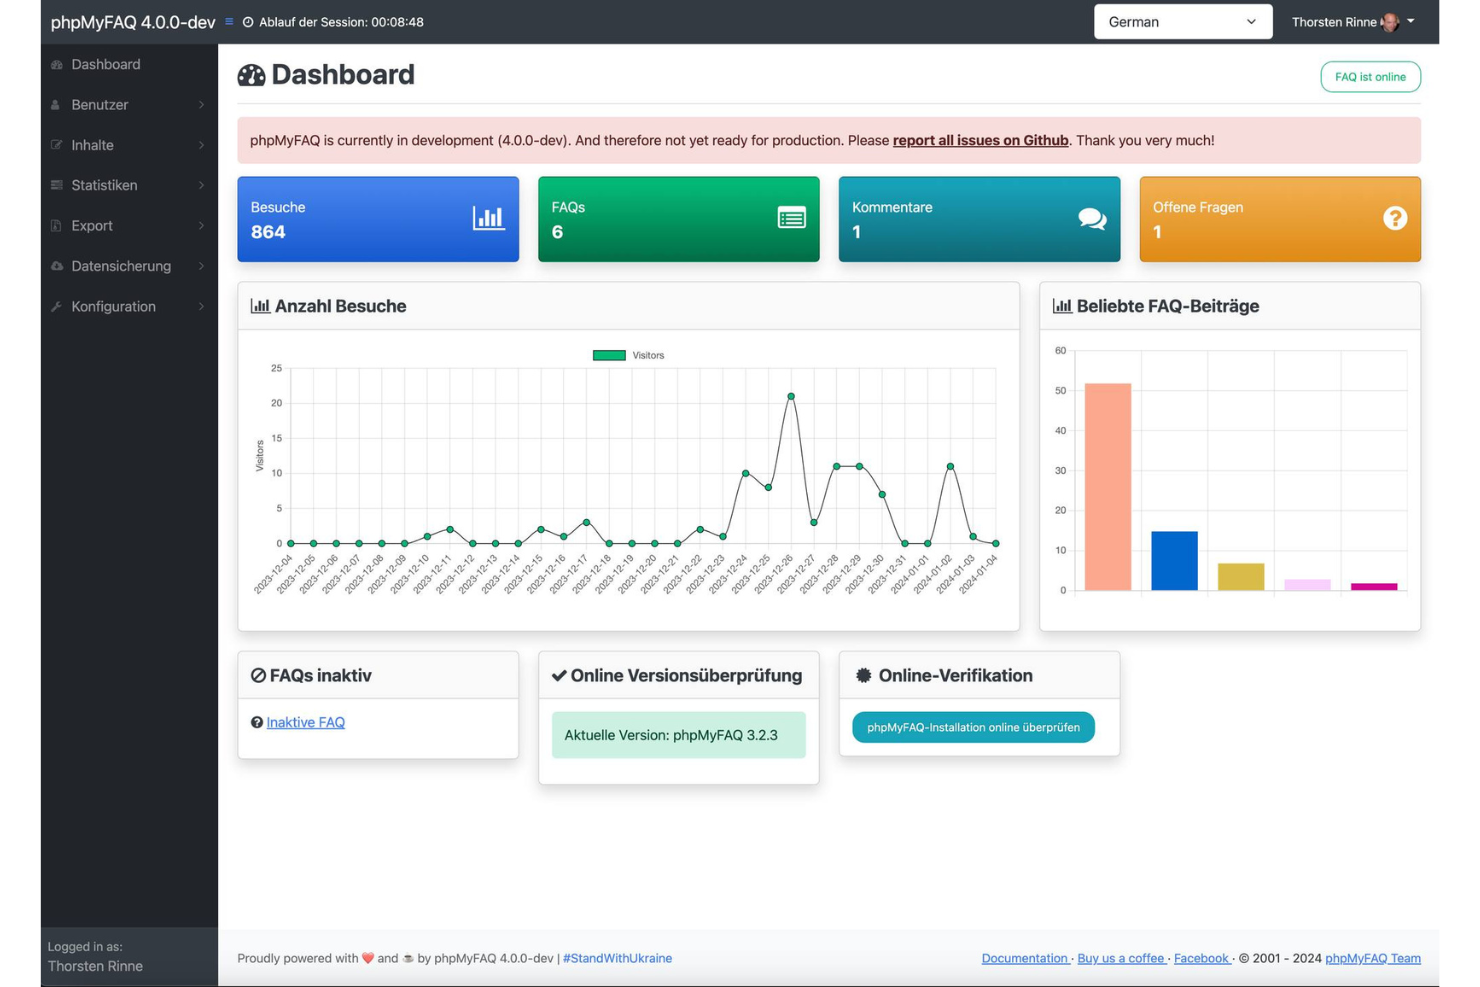
Task: Click the list icon on FAQs card
Action: coord(791,218)
